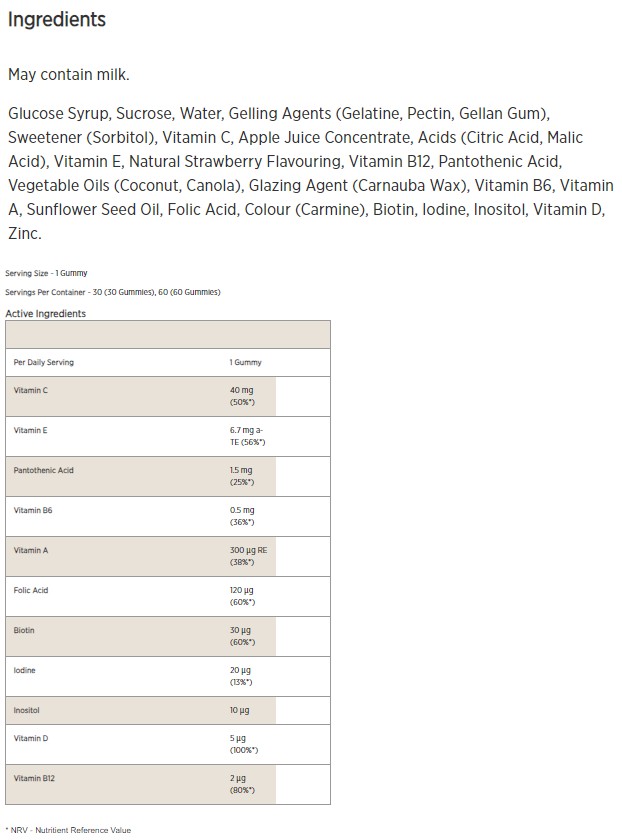The image size is (622, 840).
Task: Click the Vitamin D value "5 µg (100%*)"
Action: [x=243, y=744]
